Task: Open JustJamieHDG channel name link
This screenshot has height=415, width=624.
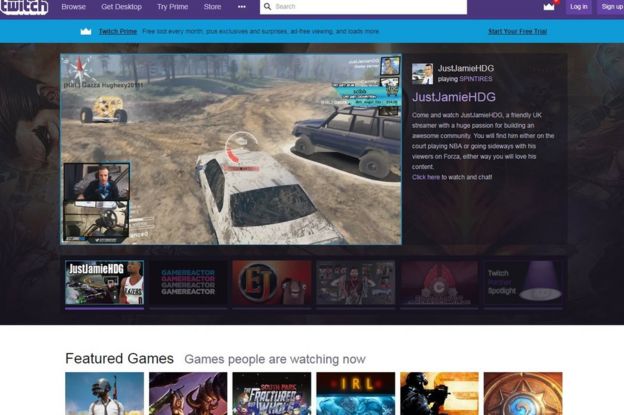Action: (466, 68)
